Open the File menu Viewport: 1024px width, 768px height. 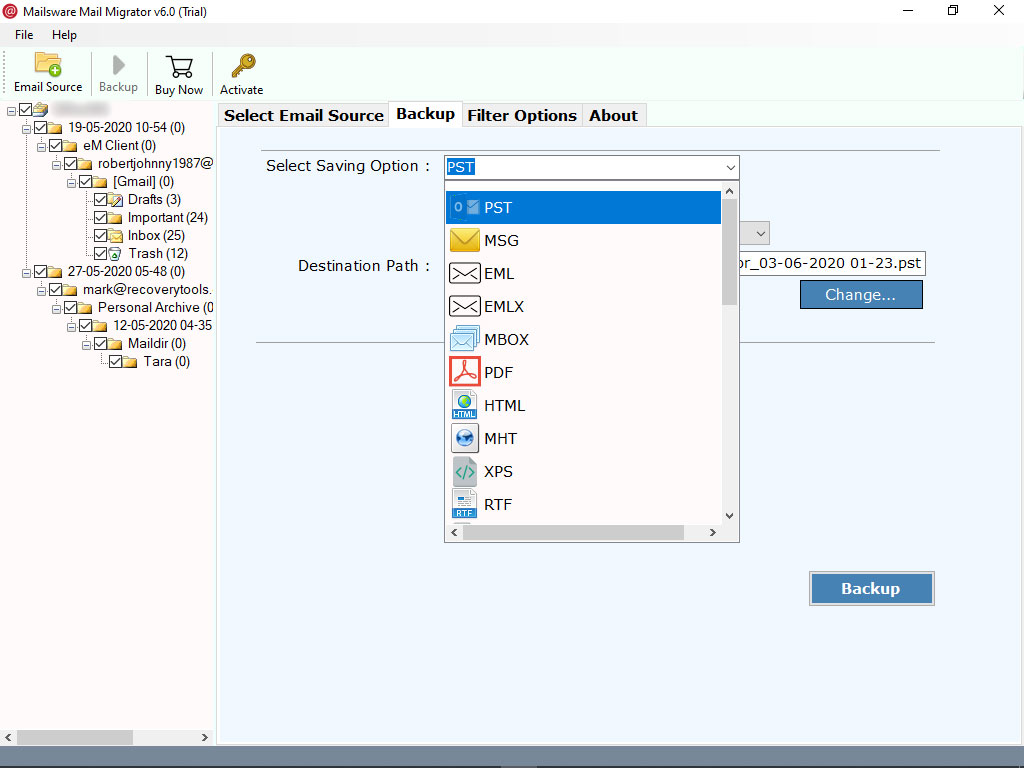click(x=24, y=35)
